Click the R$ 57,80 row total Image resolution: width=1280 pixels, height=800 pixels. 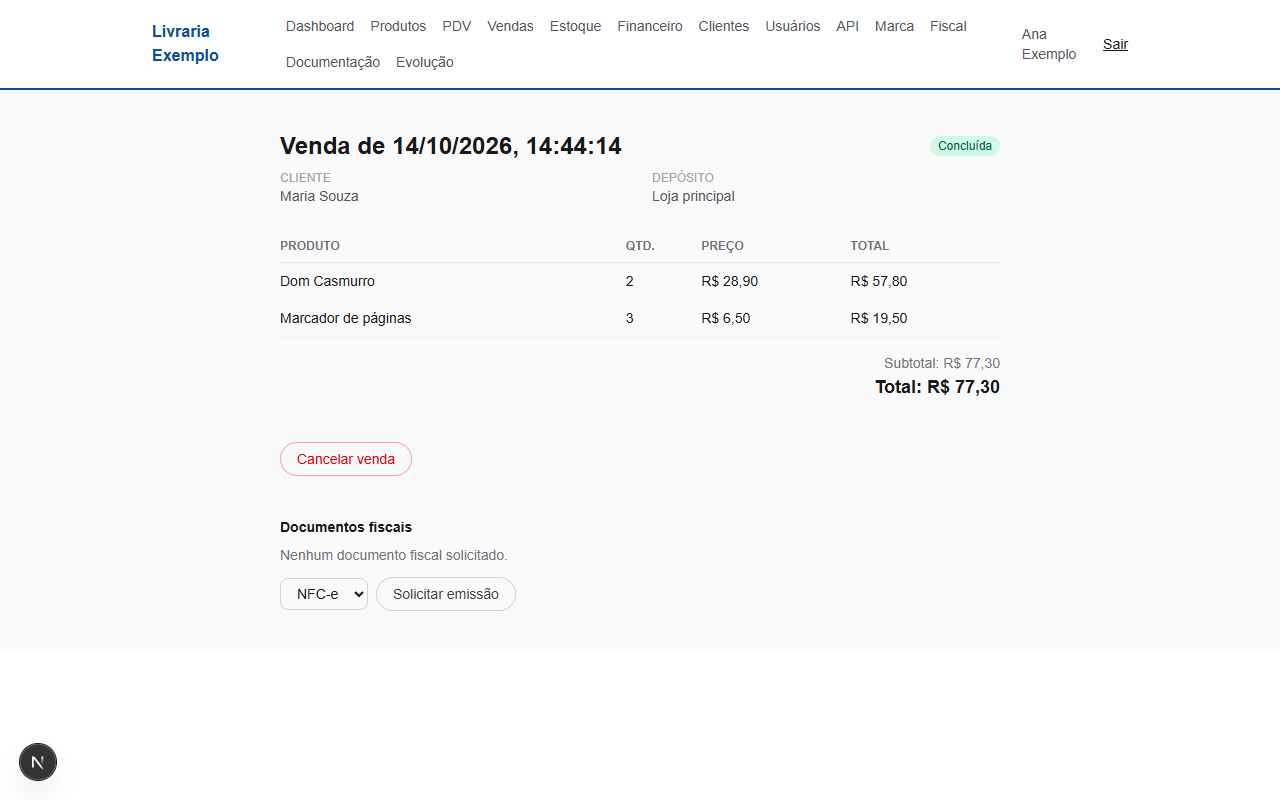point(879,281)
